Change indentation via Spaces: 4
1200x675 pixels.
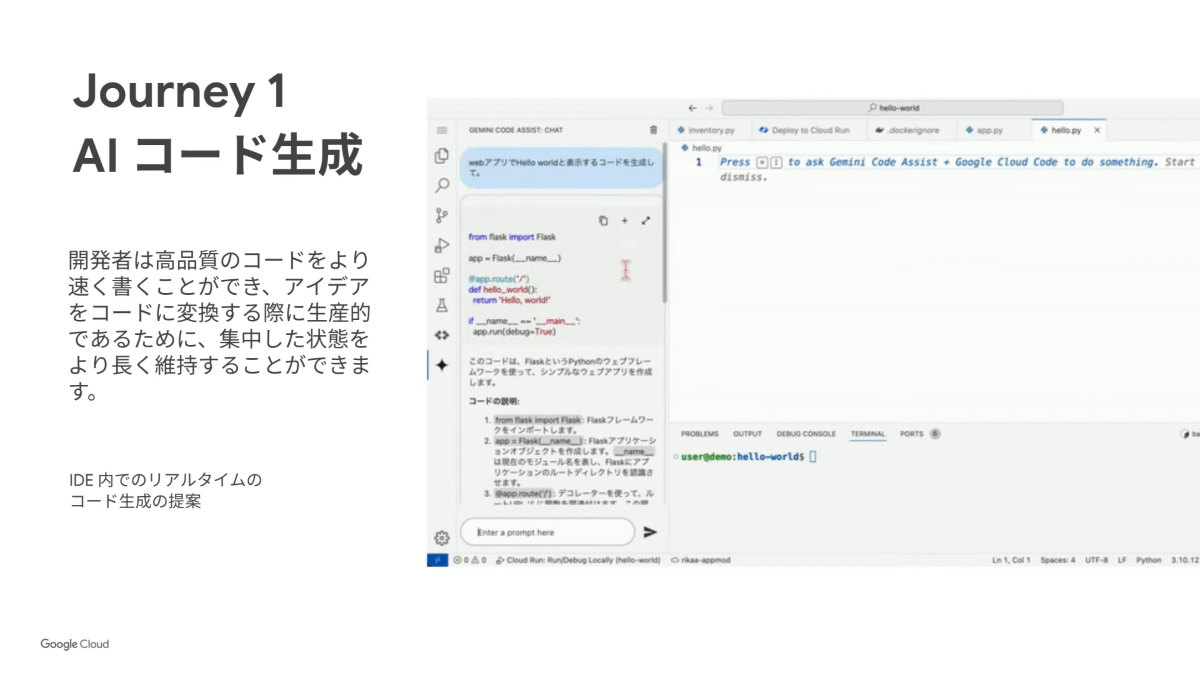click(x=1058, y=560)
